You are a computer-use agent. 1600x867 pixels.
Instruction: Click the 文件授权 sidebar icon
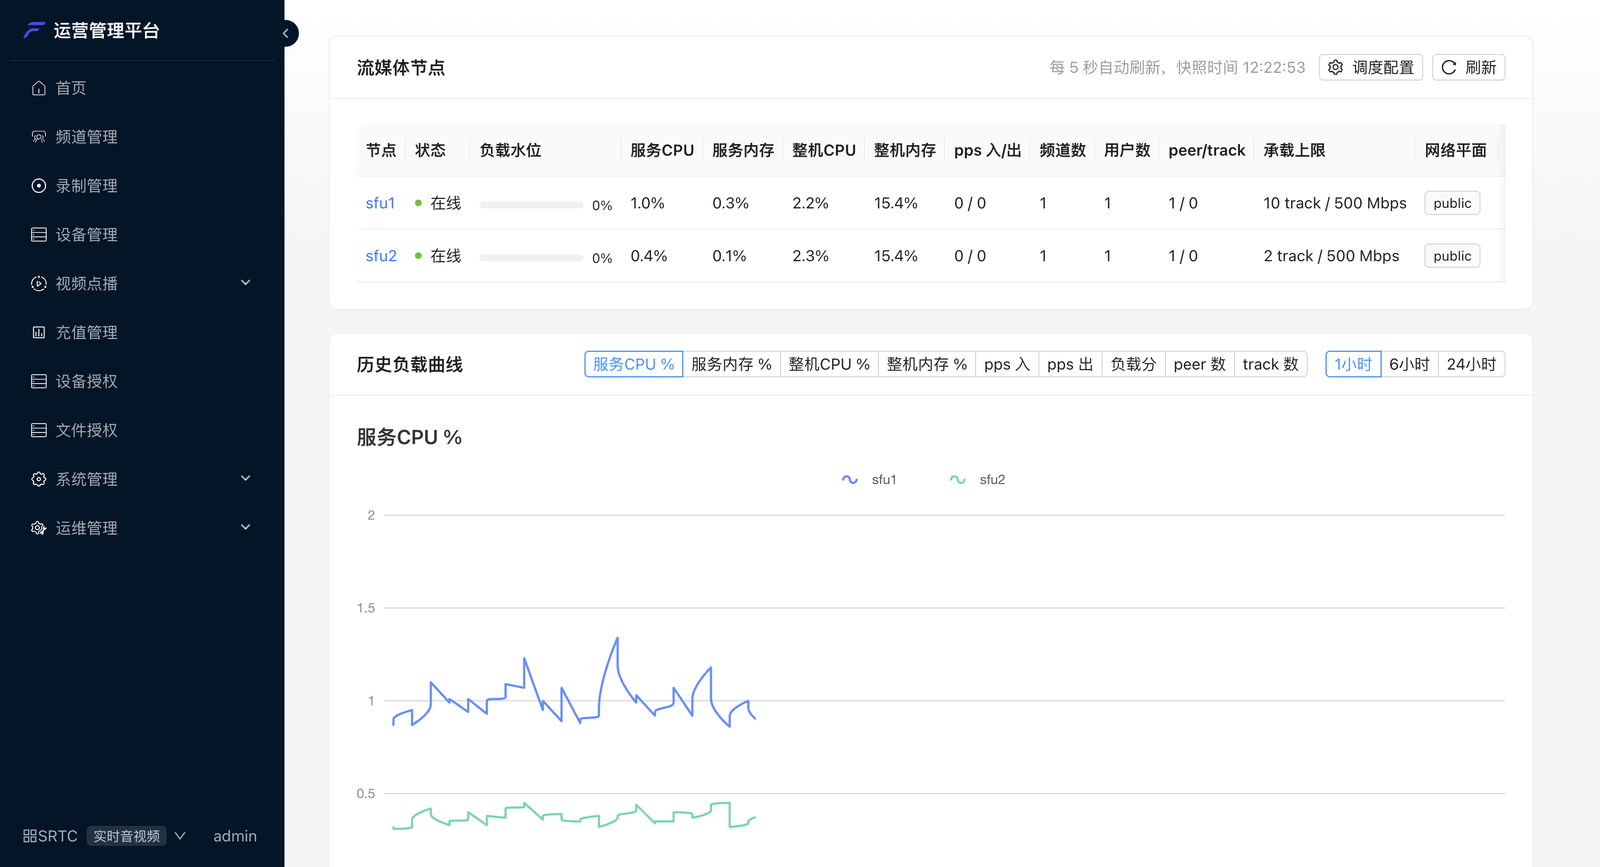[39, 430]
